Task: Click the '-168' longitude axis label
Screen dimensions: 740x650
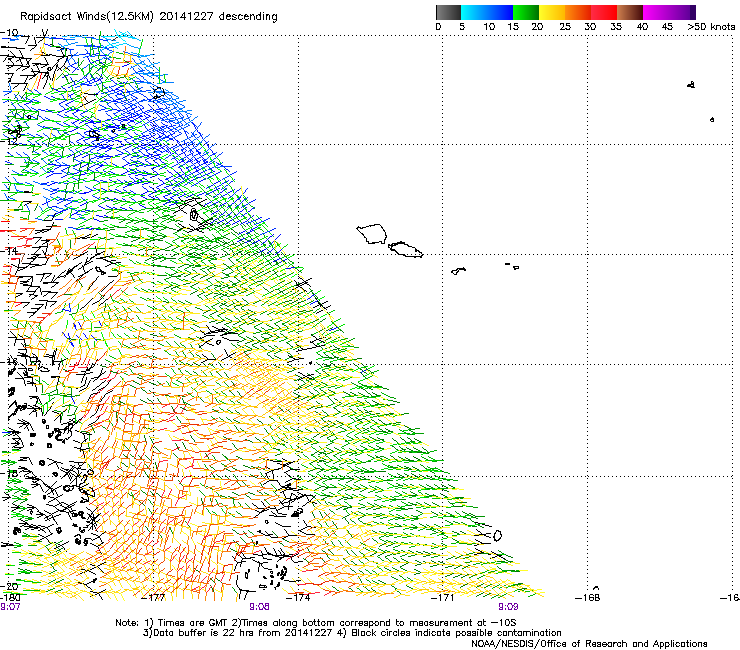Action: (x=588, y=598)
